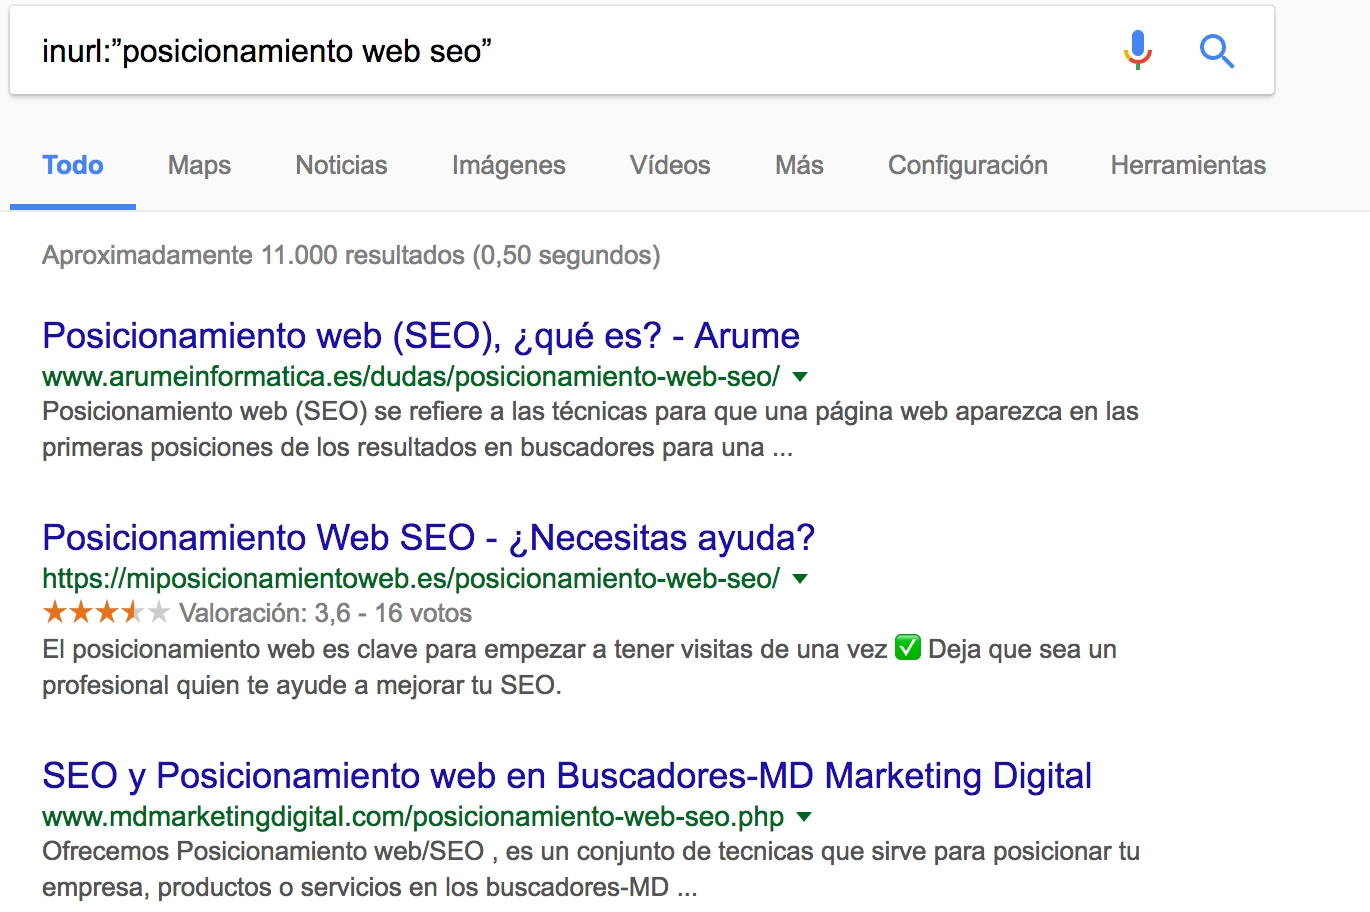Open the MD Marketing Digital result title
Viewport: 1370px width, 912px height.
566,776
